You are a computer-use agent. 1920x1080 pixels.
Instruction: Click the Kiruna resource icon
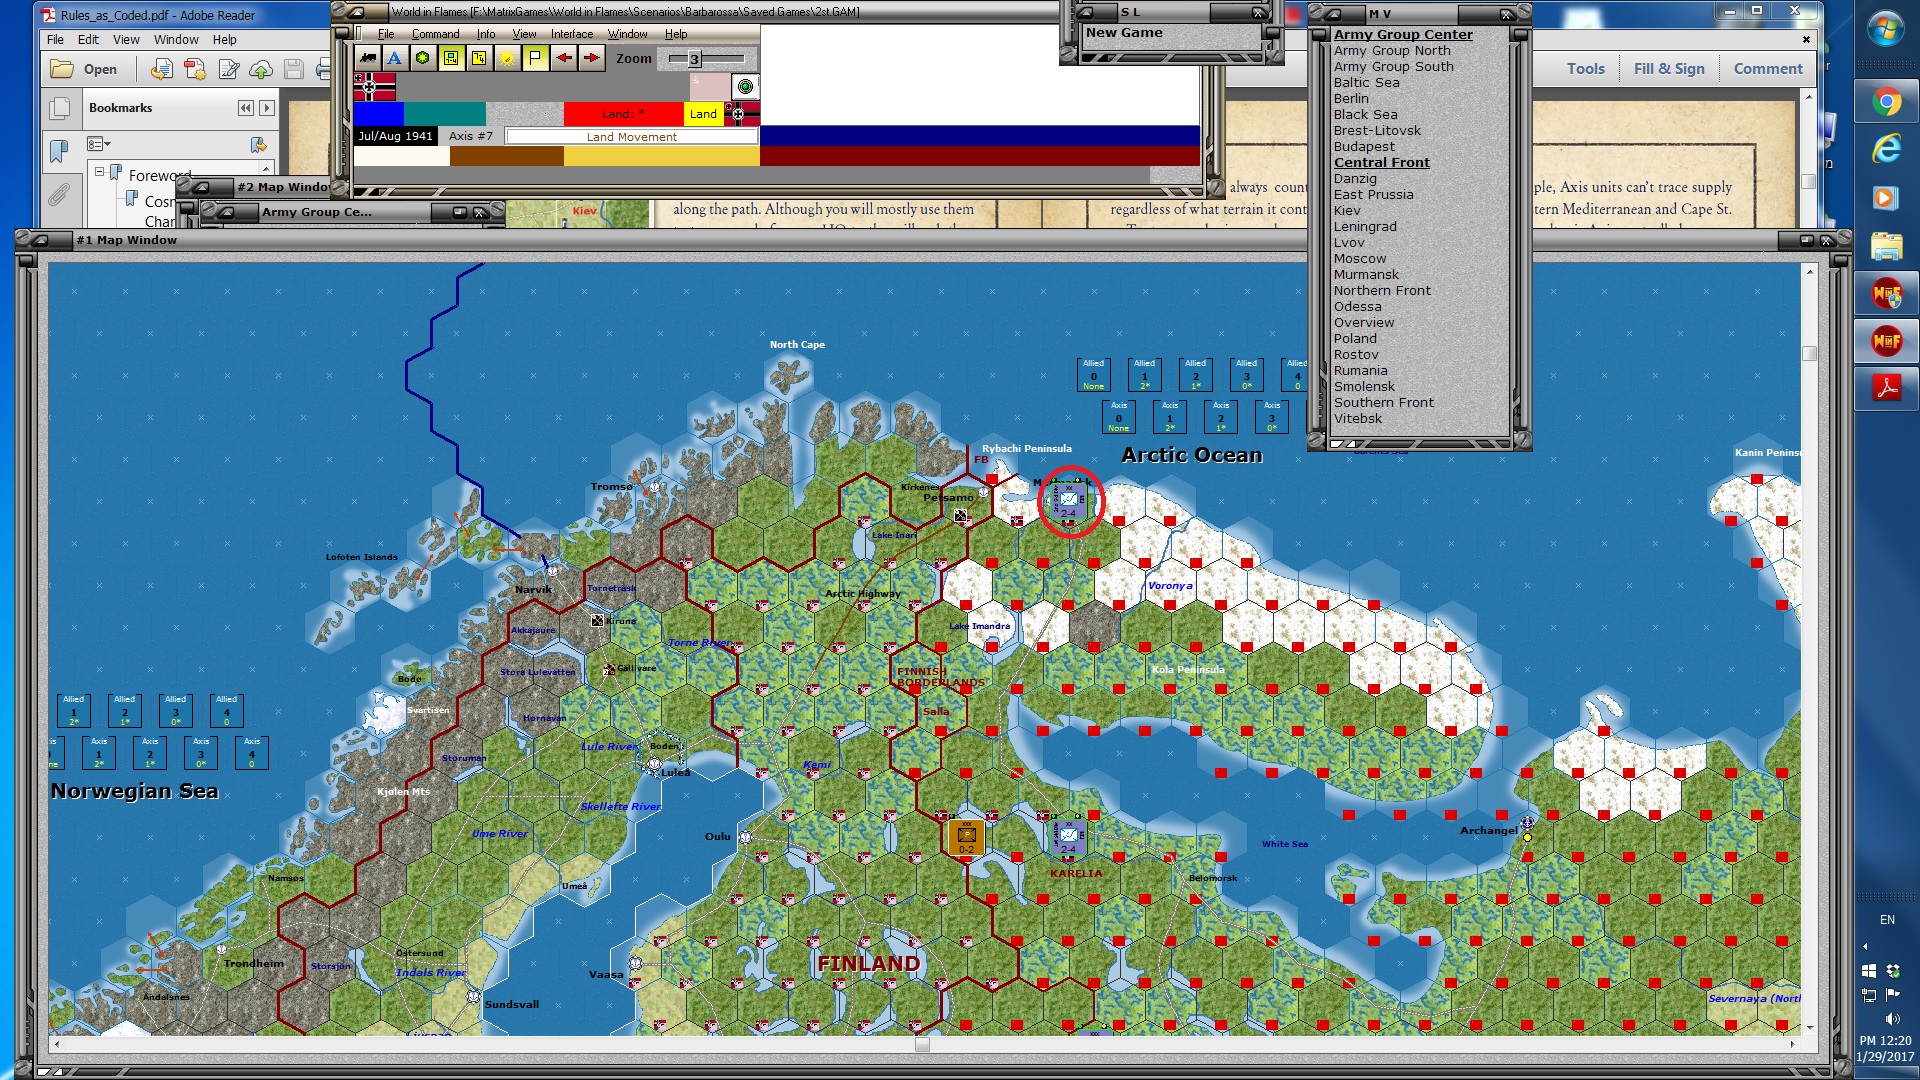[x=597, y=621]
